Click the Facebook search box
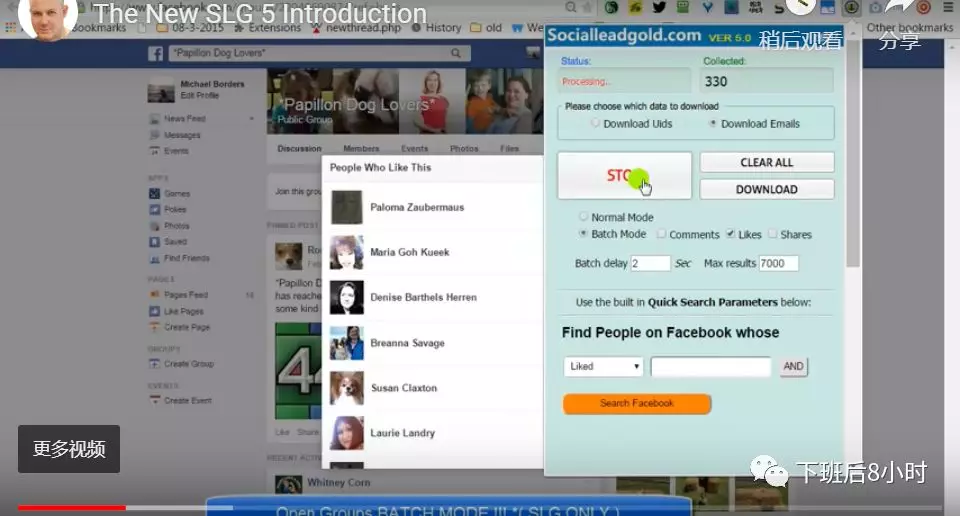This screenshot has height=516, width=960. tap(318, 53)
